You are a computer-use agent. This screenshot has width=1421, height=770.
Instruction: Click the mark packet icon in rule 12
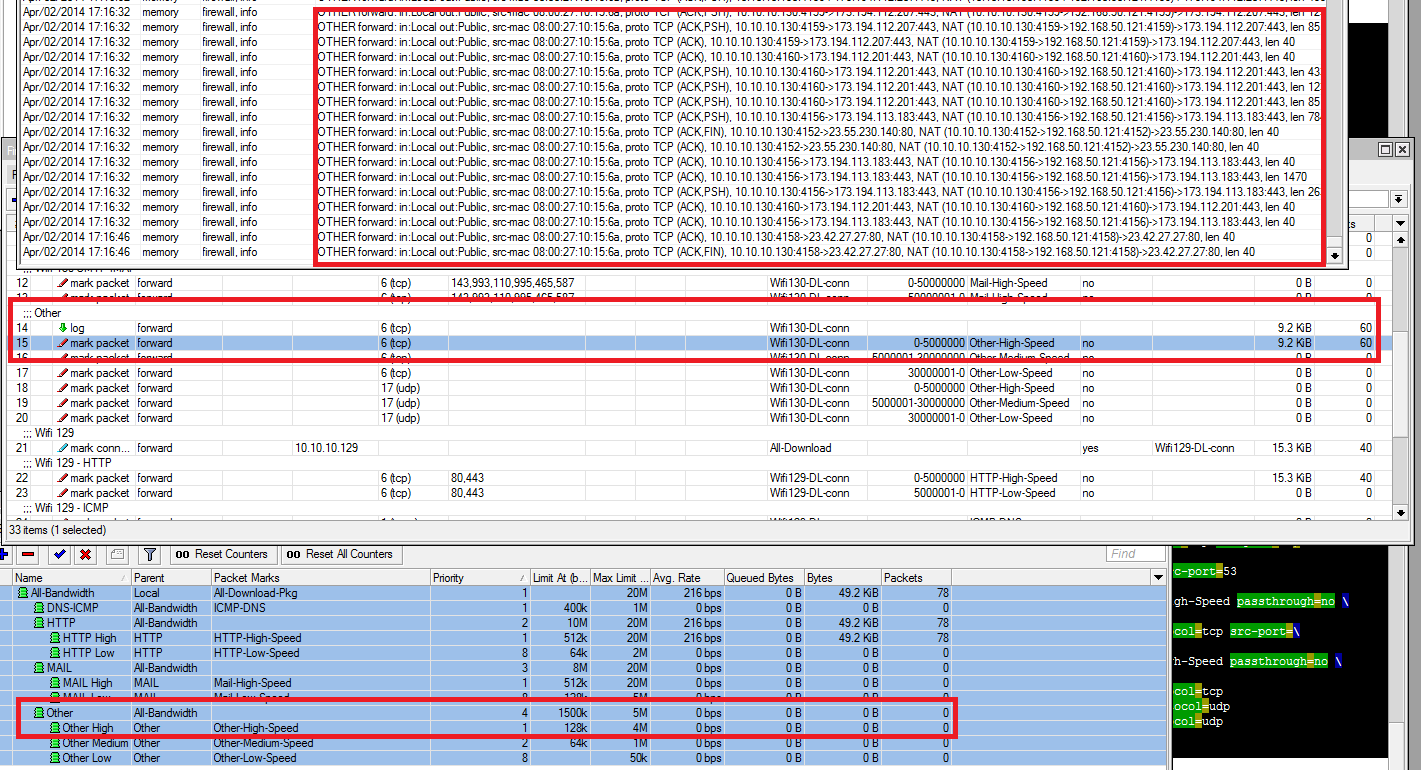tap(63, 283)
